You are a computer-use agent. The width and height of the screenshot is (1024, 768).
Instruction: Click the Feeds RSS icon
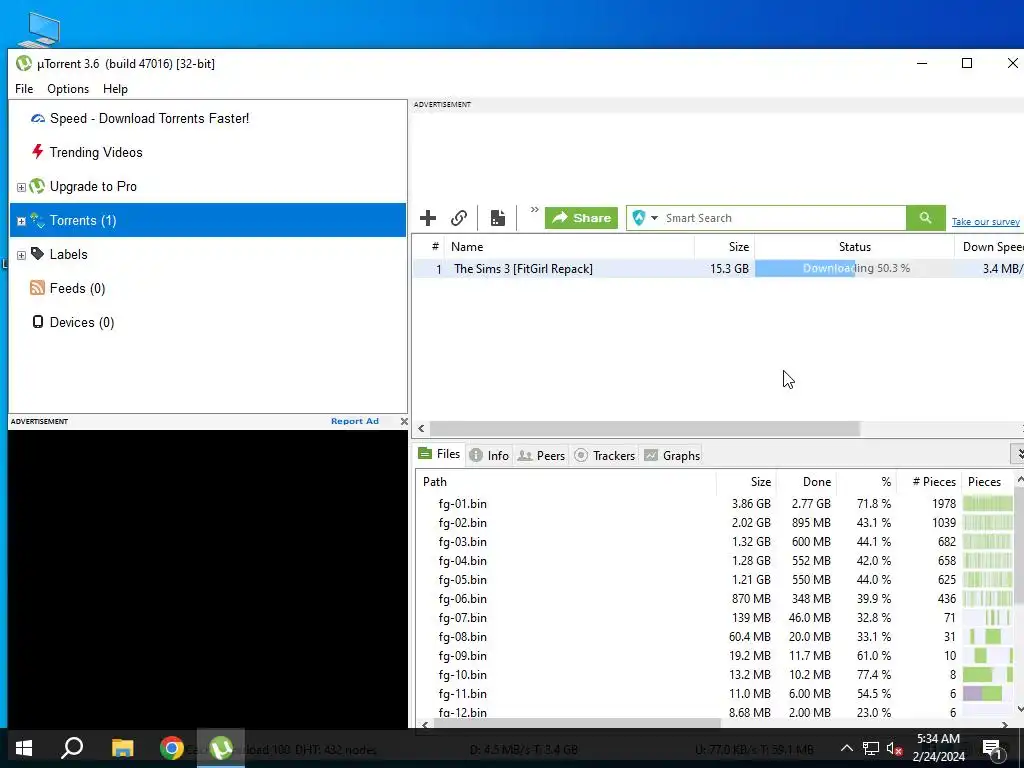tap(37, 288)
